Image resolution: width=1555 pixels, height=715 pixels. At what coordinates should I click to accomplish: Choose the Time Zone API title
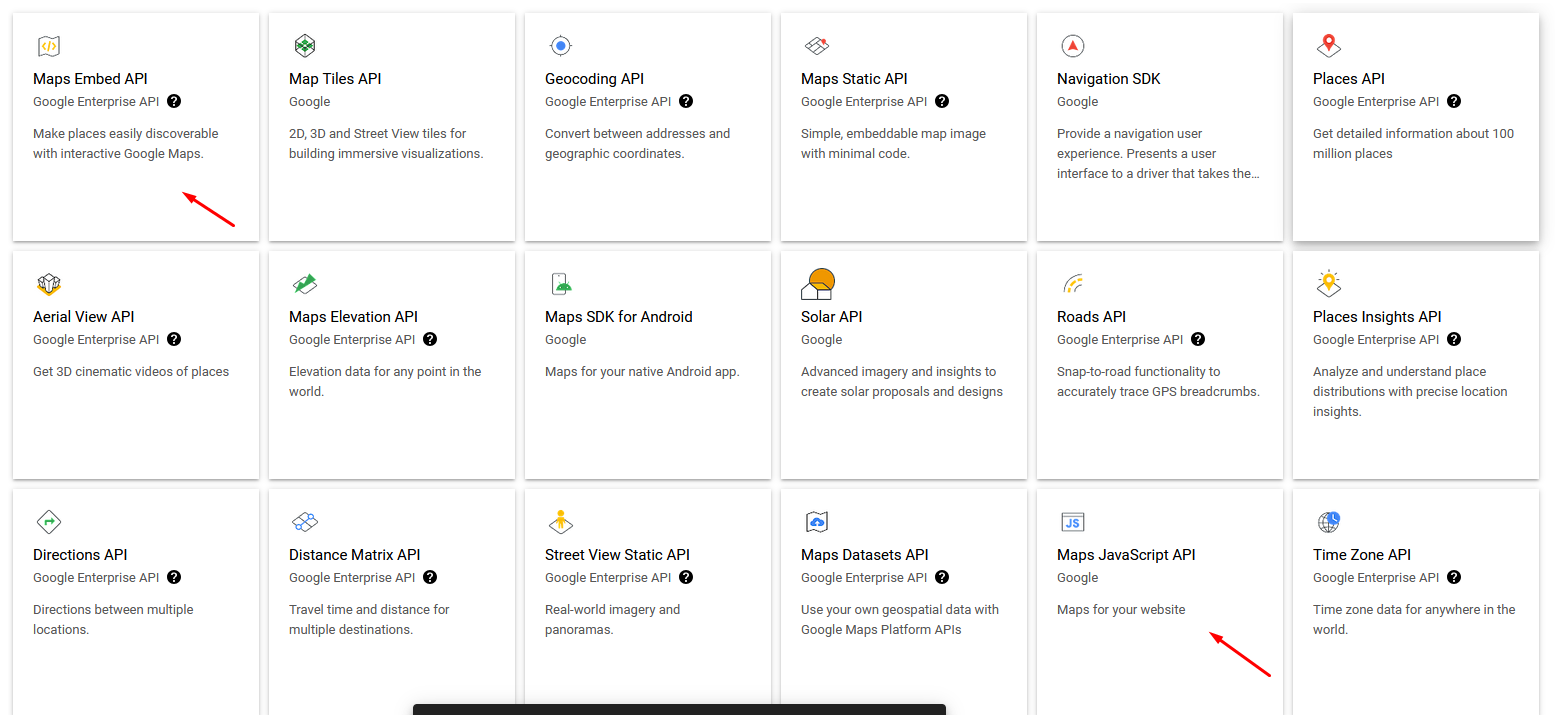(1361, 555)
